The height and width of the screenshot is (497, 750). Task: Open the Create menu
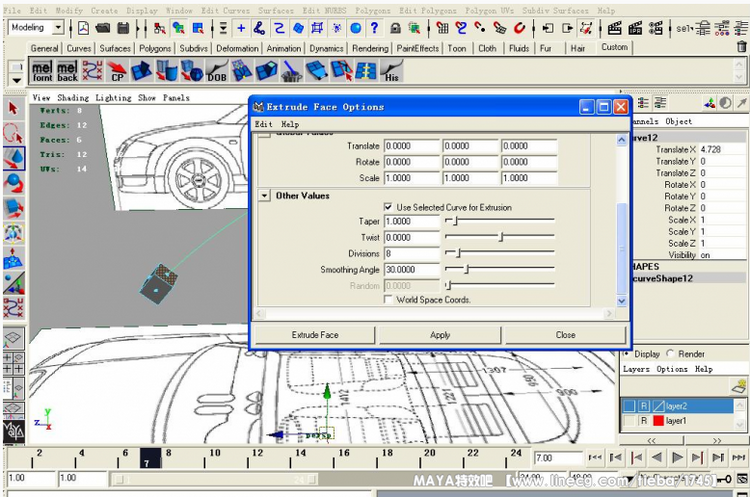point(104,10)
